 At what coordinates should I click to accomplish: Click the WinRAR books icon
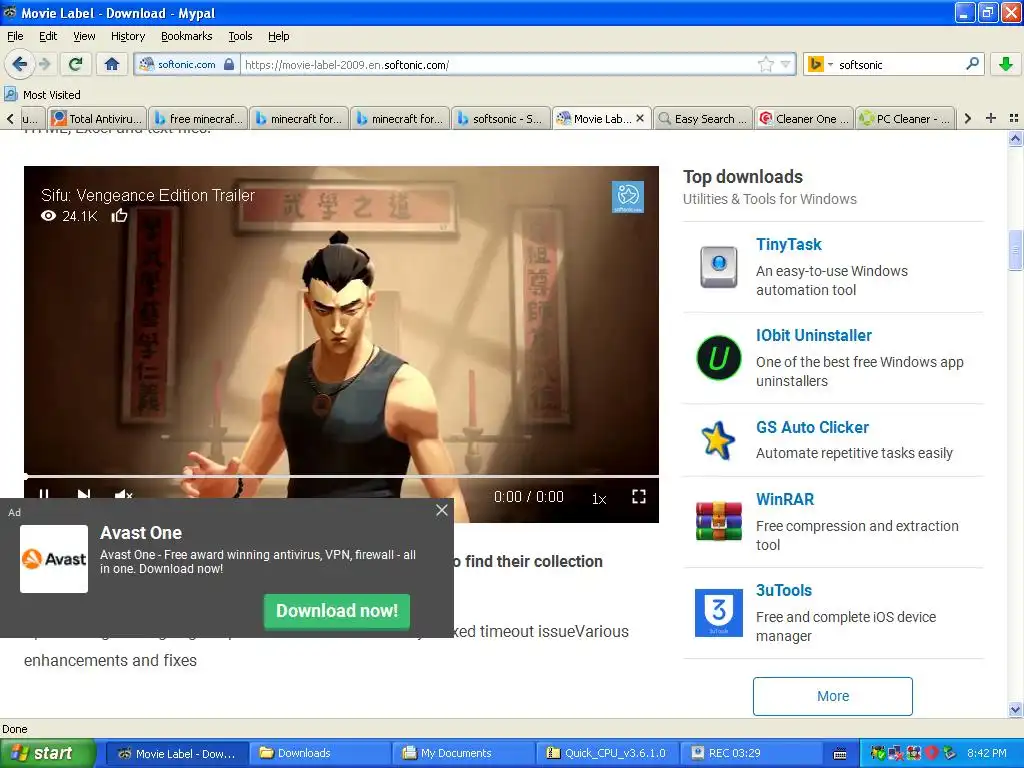tap(718, 521)
